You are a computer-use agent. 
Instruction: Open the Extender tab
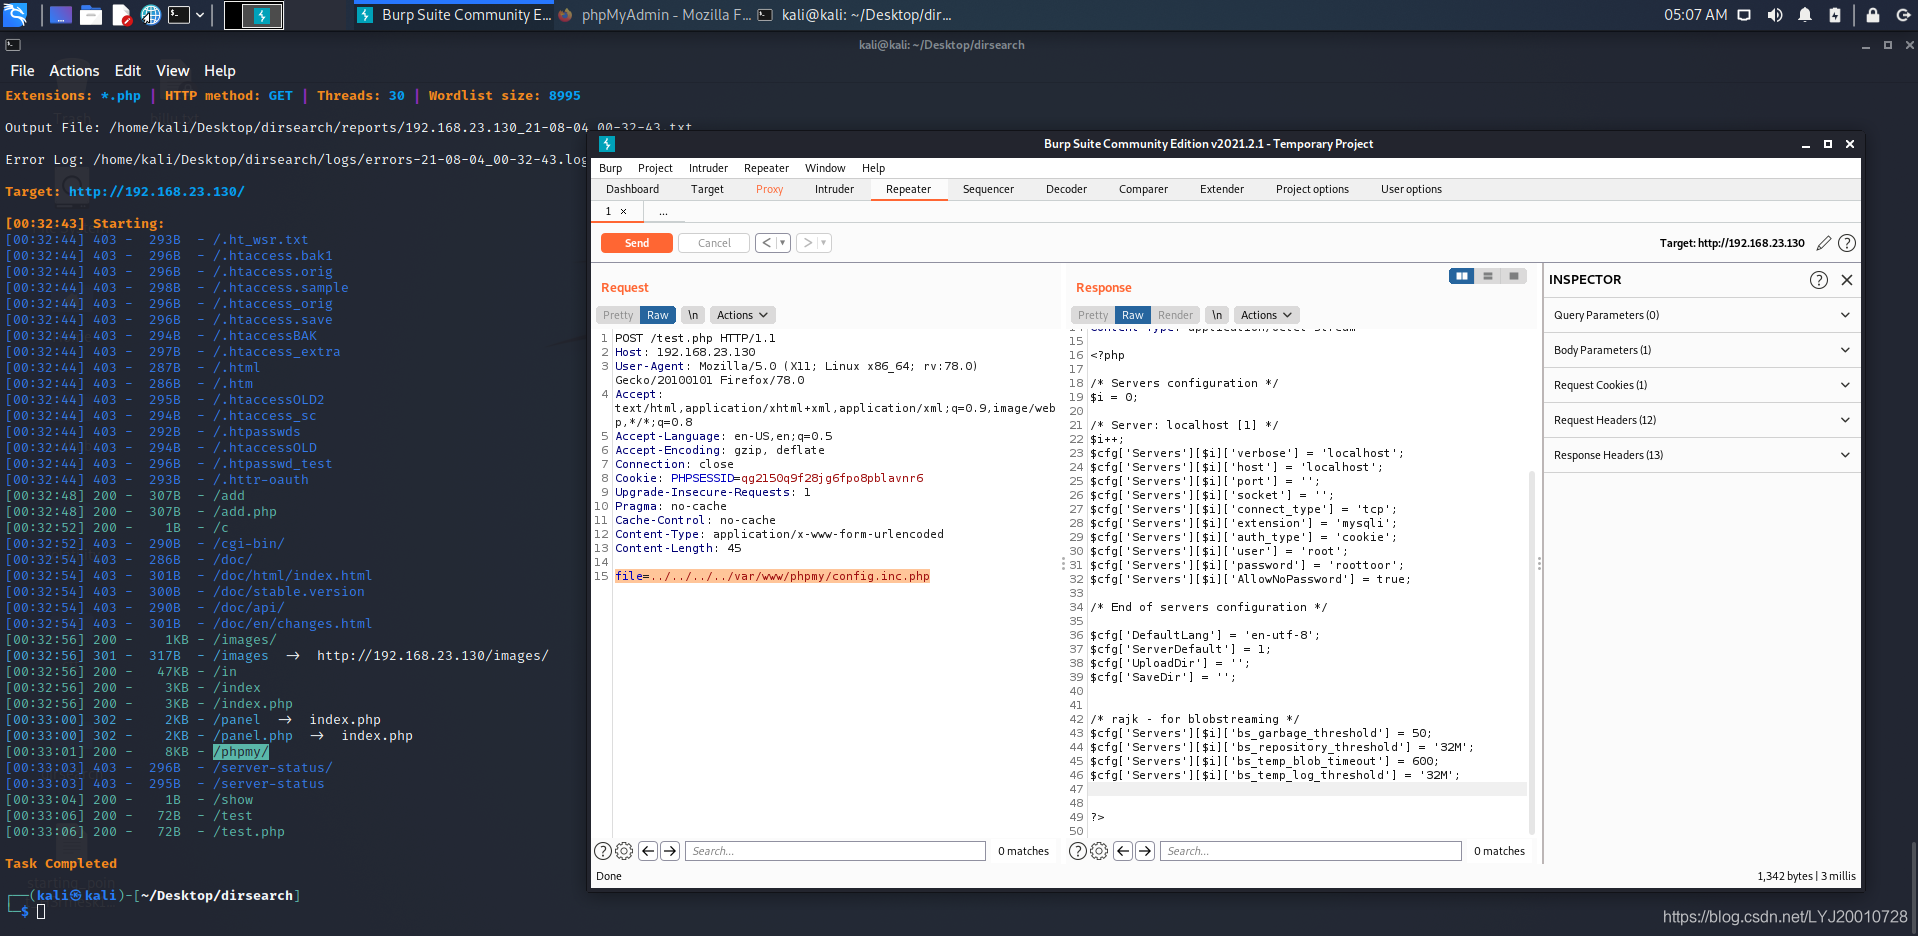pyautogui.click(x=1222, y=189)
